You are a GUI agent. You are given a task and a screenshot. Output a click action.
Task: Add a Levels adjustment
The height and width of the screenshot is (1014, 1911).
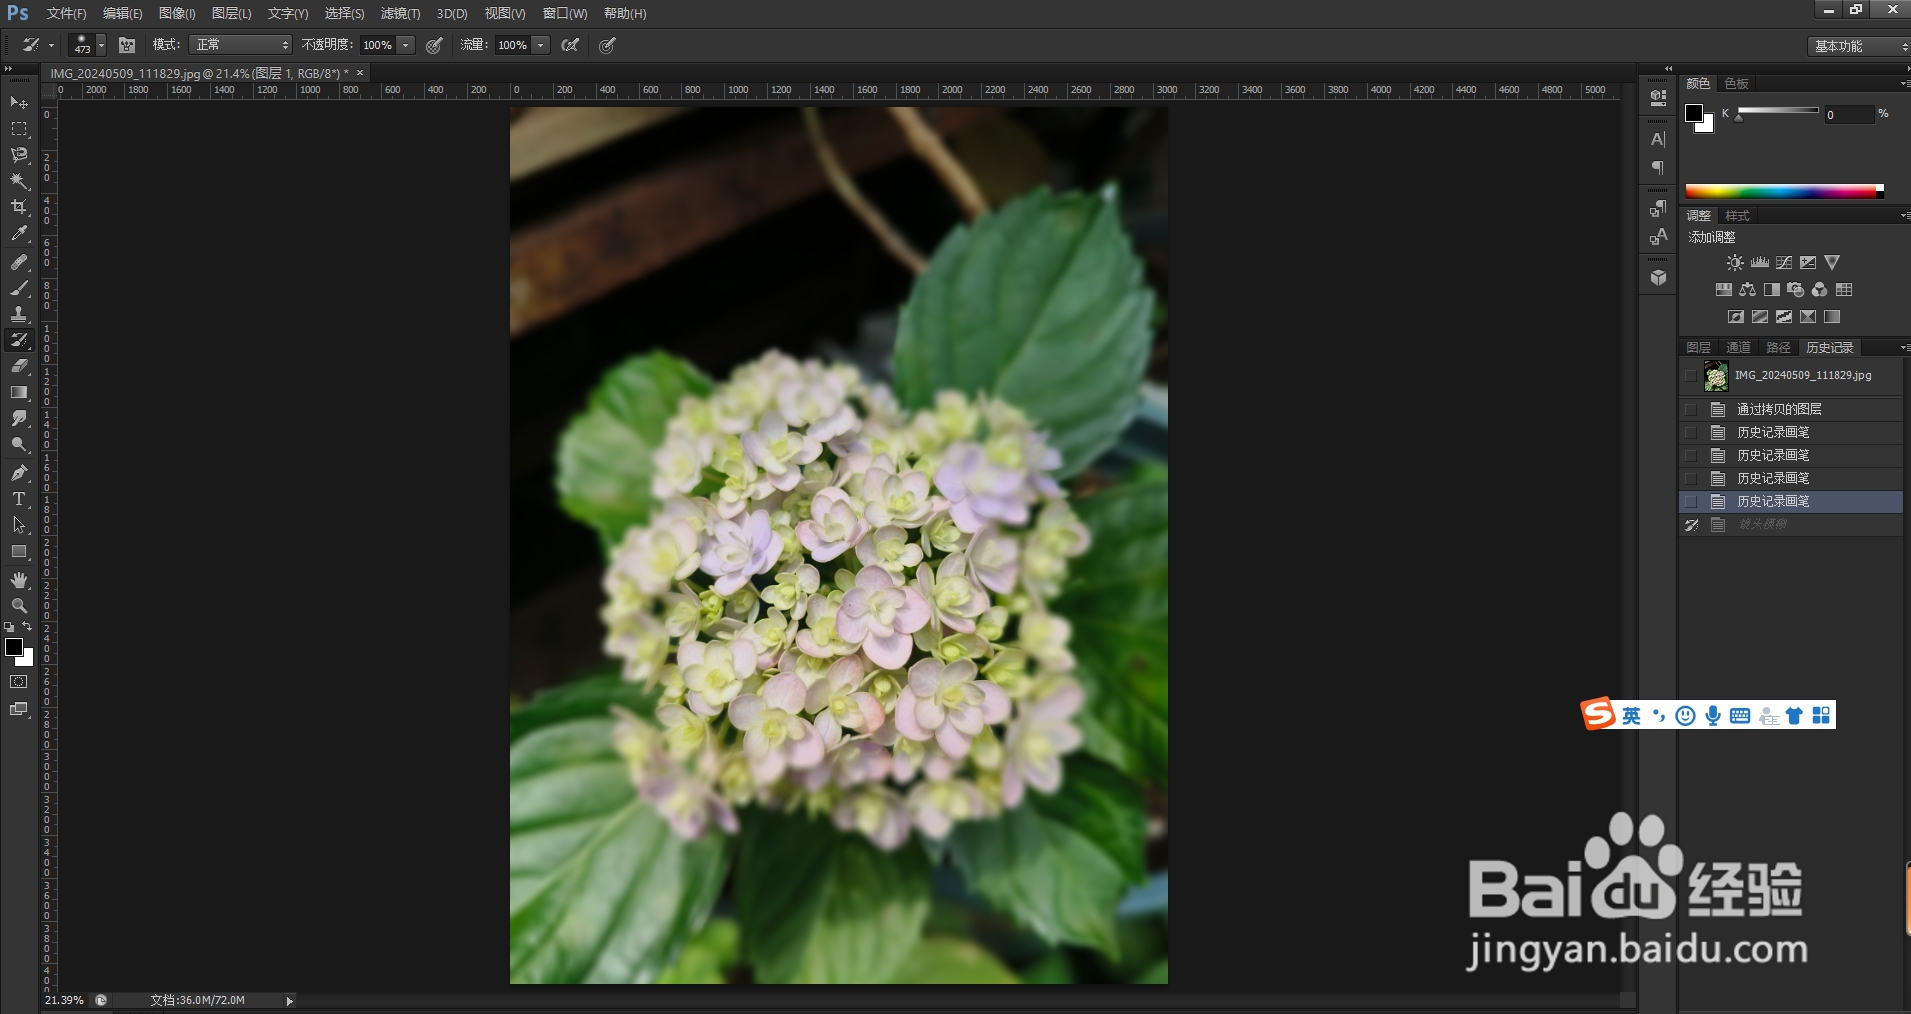1760,263
